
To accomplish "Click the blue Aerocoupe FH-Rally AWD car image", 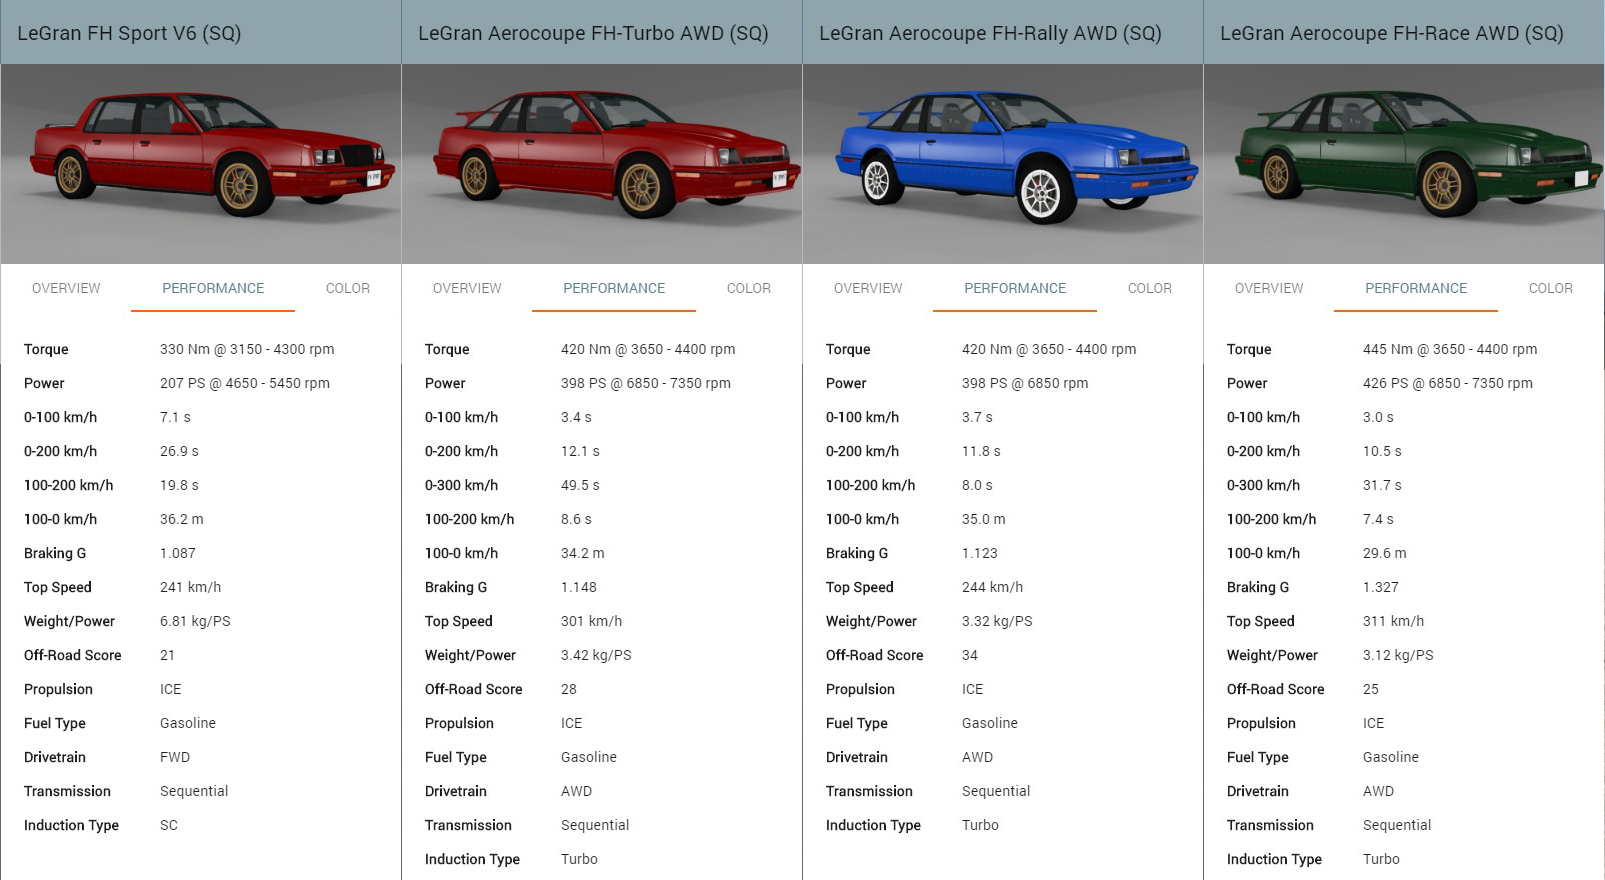I will 1003,164.
